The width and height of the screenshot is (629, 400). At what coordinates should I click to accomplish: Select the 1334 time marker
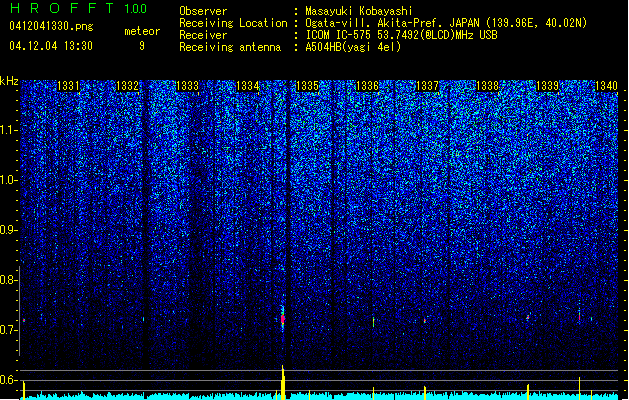click(248, 86)
